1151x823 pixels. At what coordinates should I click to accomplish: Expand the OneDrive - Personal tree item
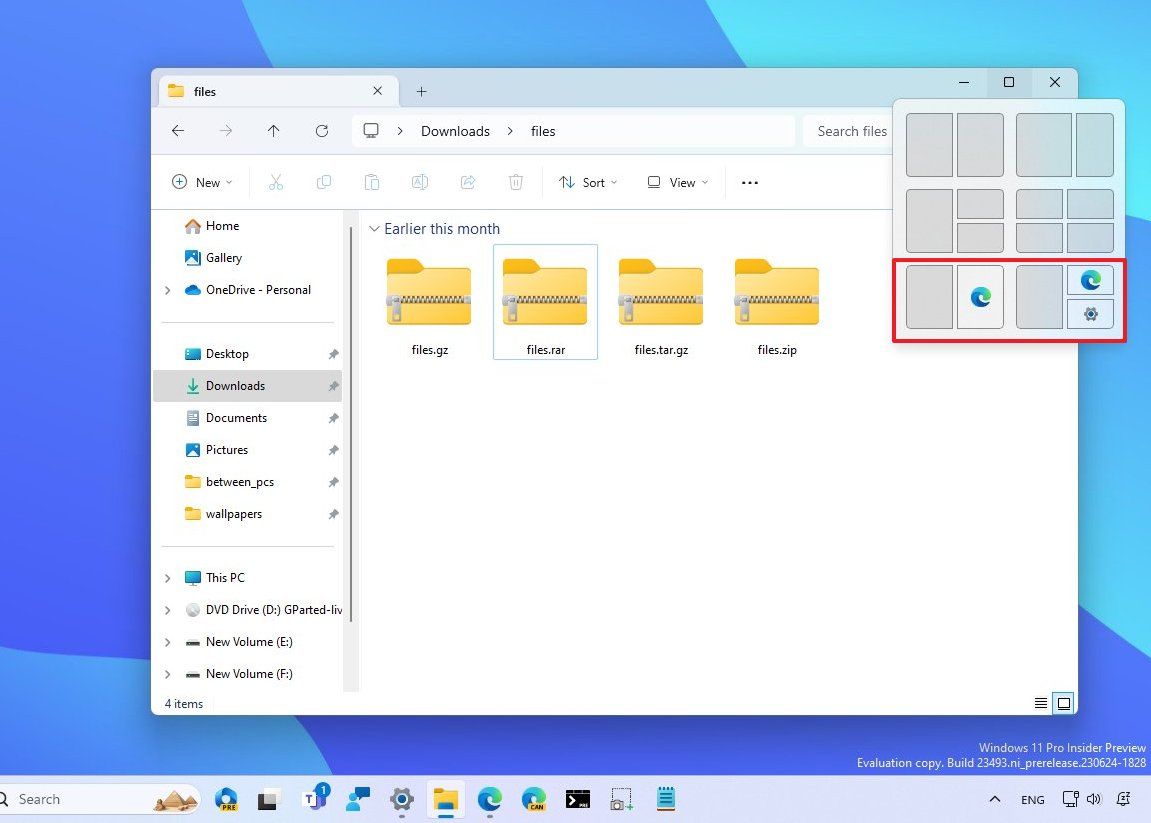[166, 290]
